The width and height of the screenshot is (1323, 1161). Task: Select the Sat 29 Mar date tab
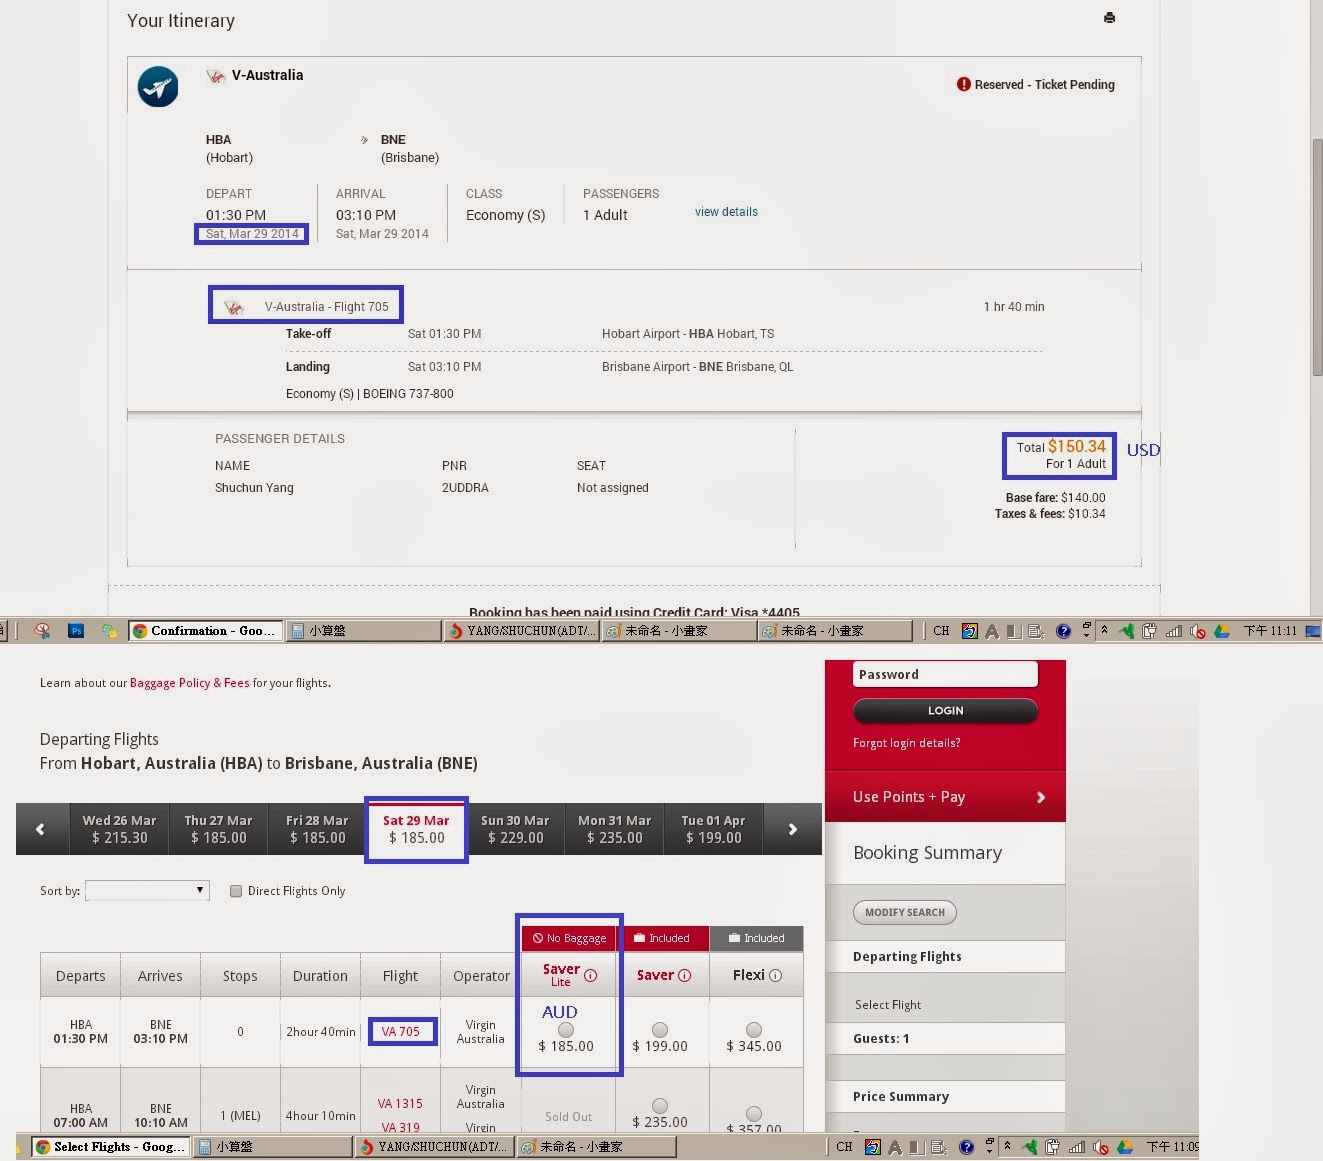click(x=416, y=829)
